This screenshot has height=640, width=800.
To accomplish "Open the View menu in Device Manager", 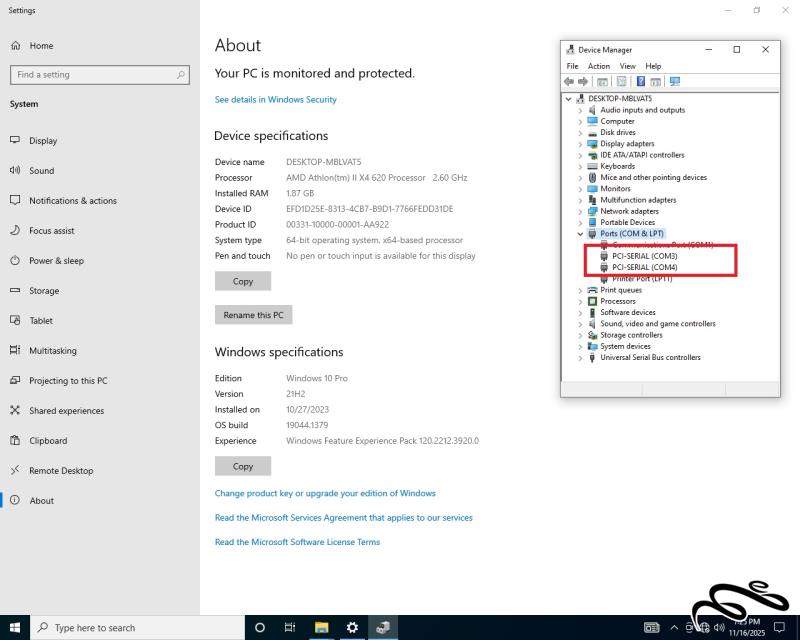I will click(x=627, y=66).
